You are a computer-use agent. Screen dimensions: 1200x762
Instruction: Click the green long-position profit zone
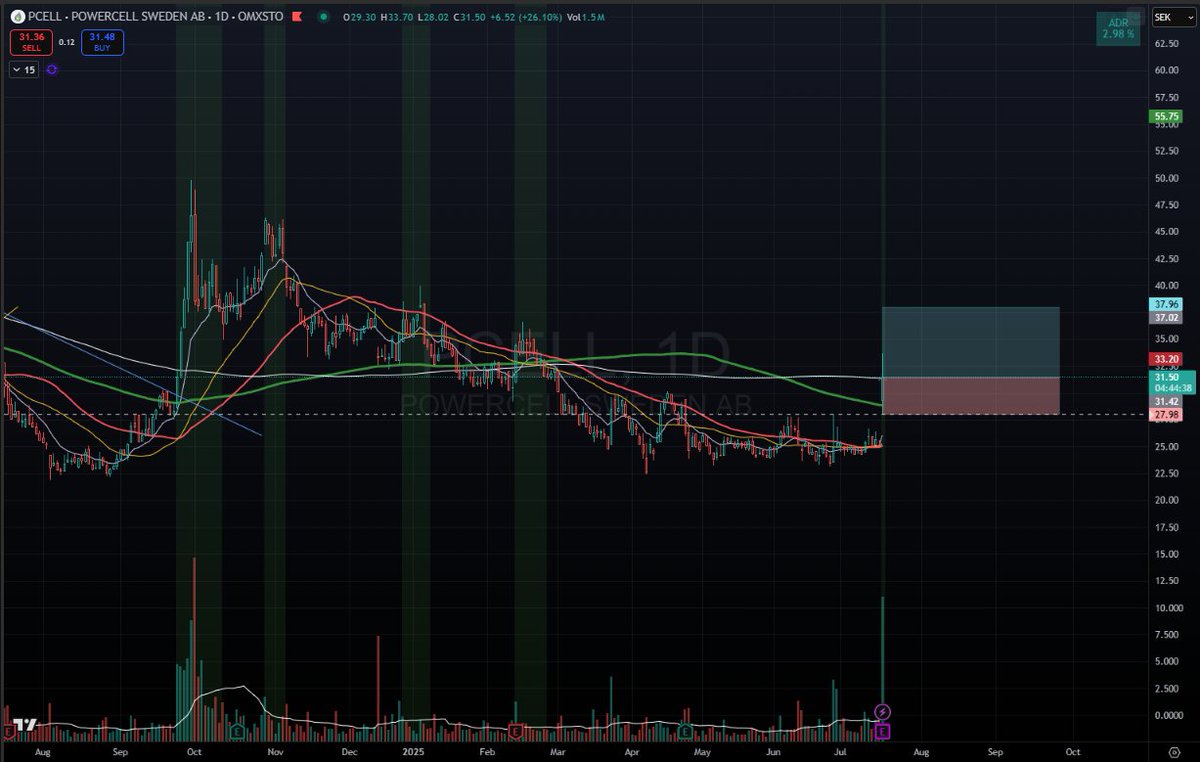970,342
